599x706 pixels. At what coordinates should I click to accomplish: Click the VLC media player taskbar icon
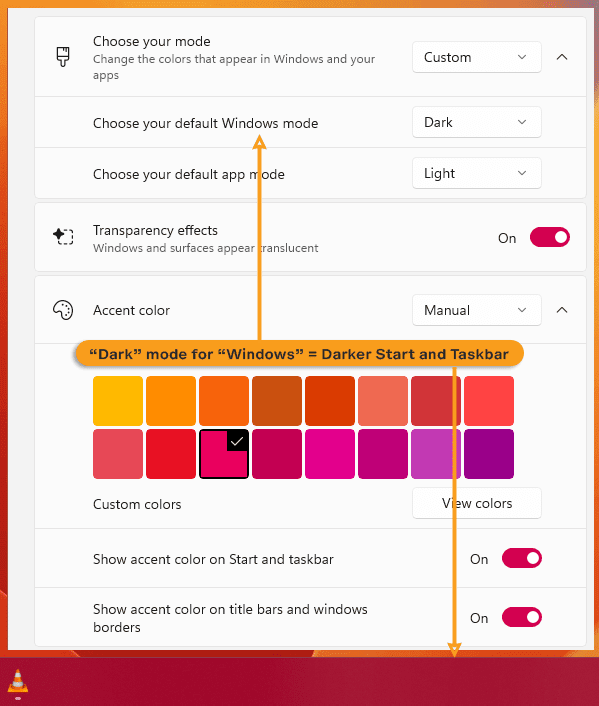pyautogui.click(x=18, y=681)
